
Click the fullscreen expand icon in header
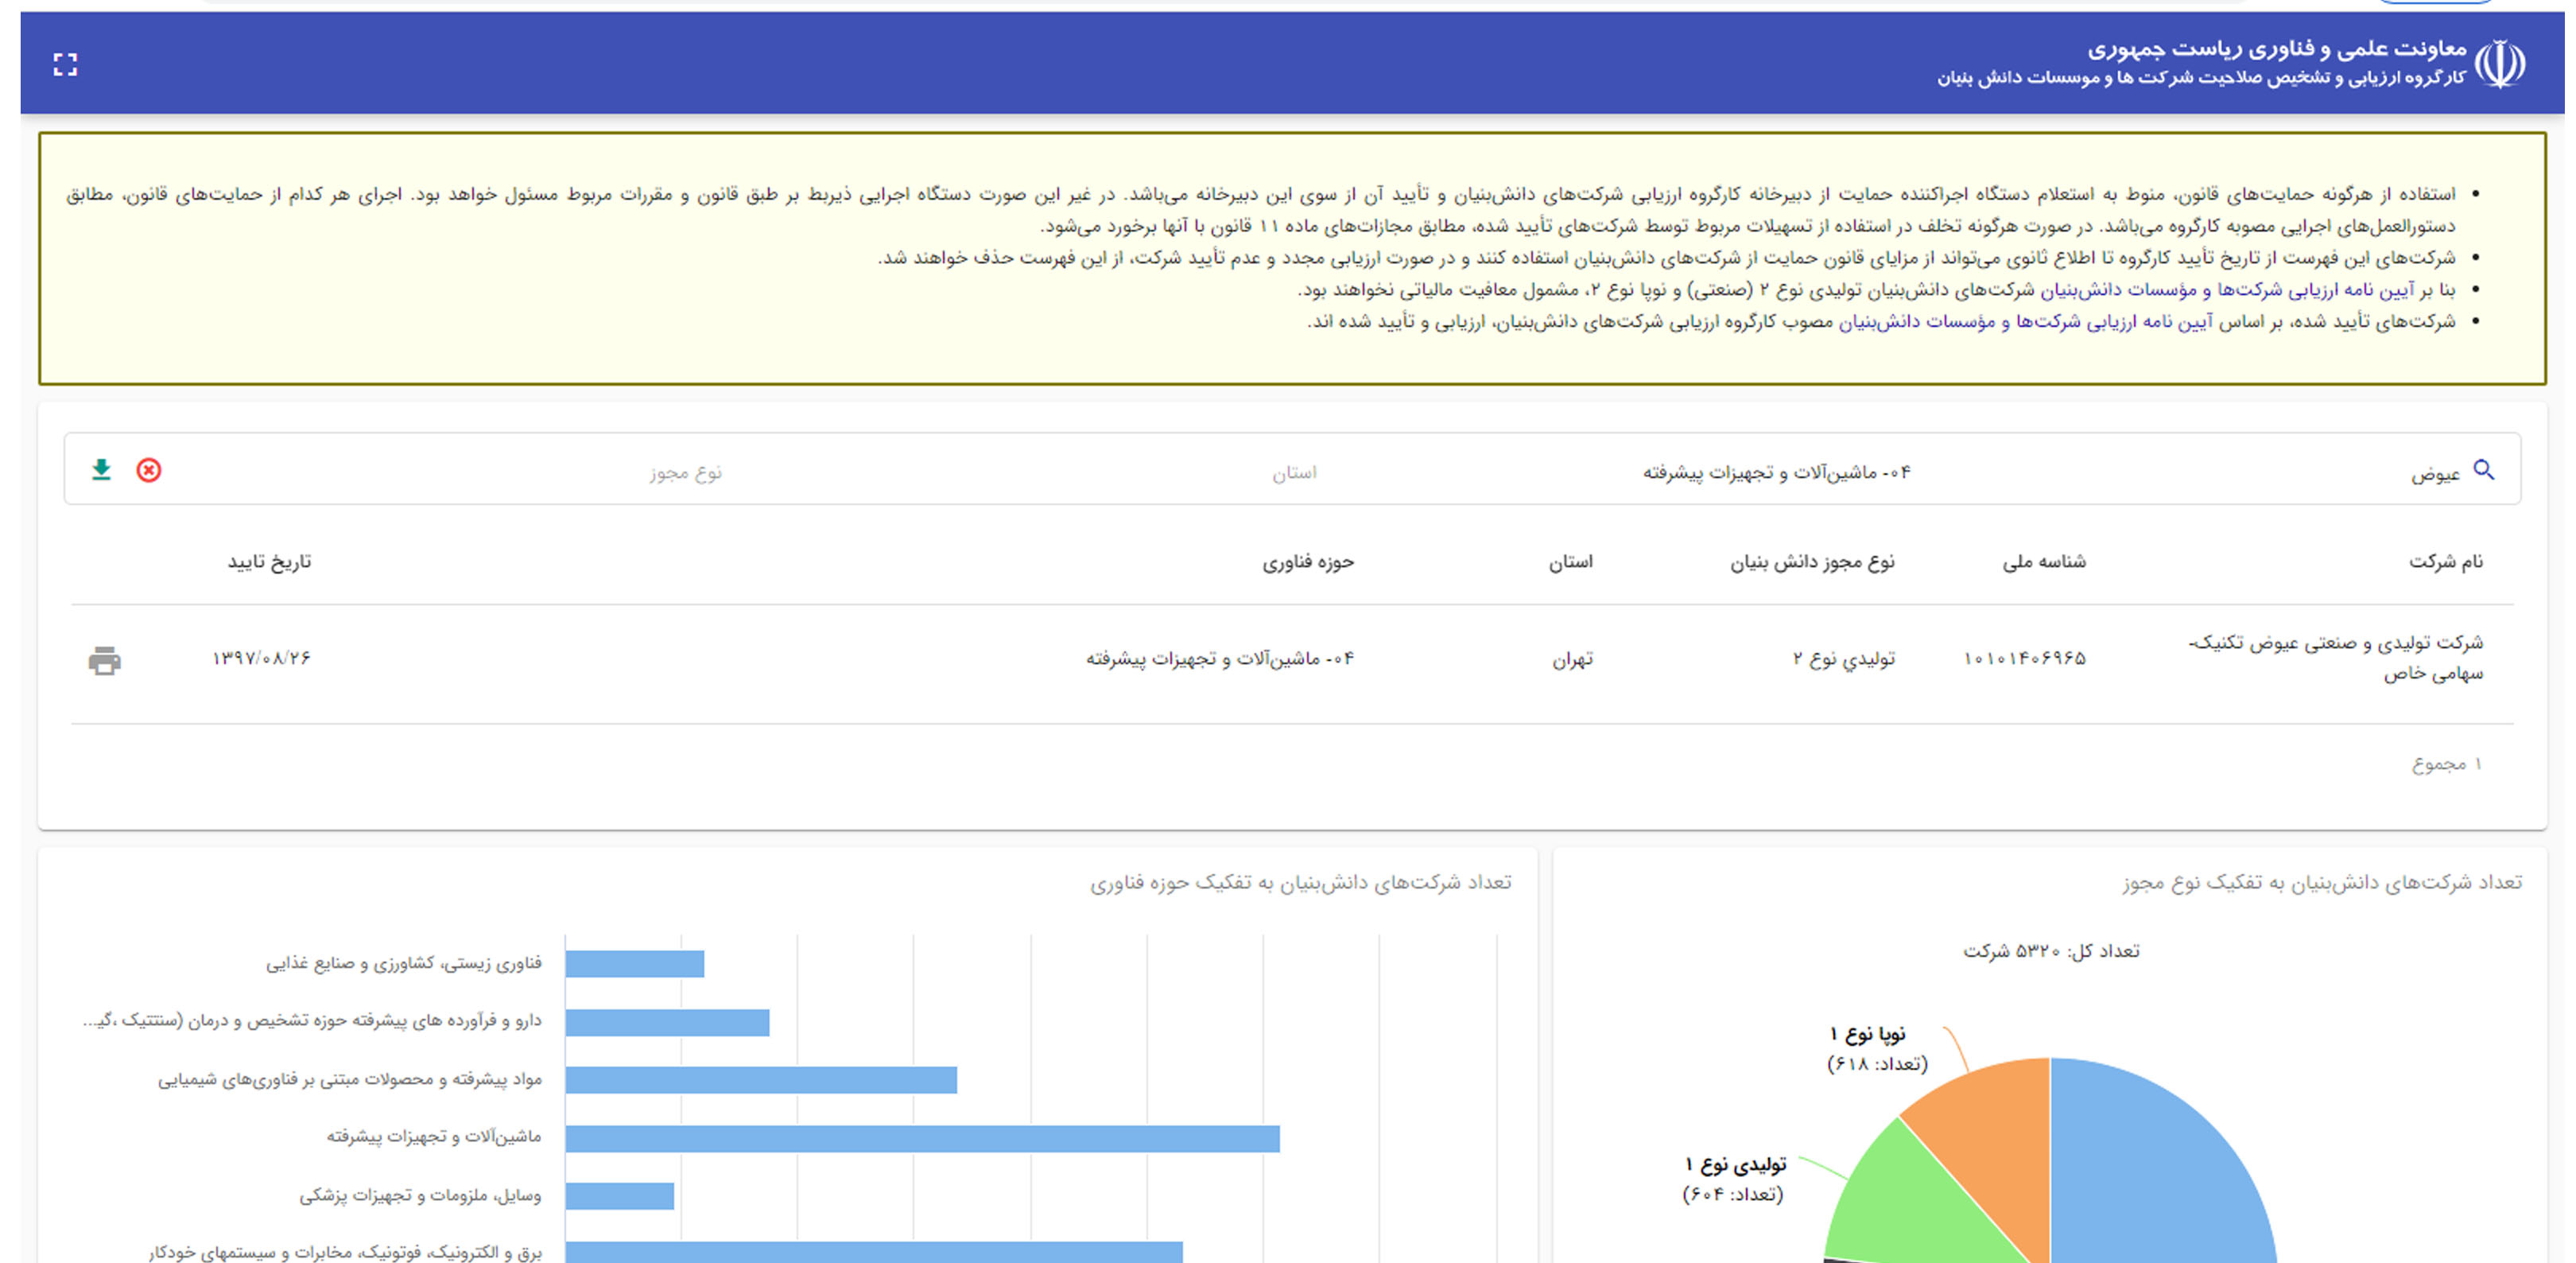click(65, 65)
